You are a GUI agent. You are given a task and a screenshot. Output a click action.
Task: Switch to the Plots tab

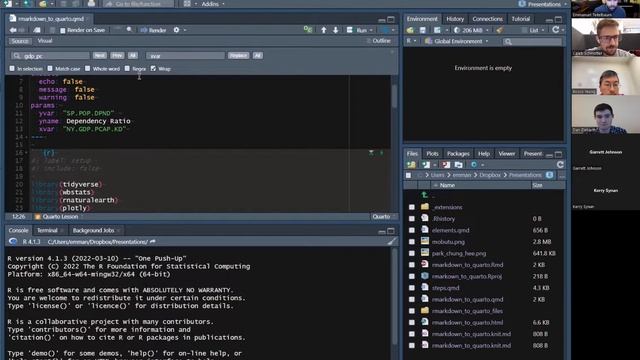point(432,153)
